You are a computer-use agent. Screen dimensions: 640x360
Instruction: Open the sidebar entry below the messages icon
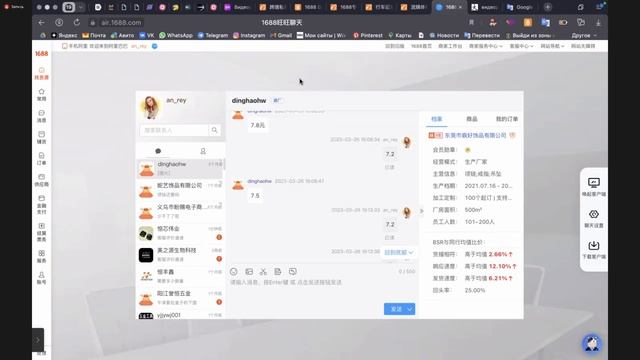tap(42, 137)
